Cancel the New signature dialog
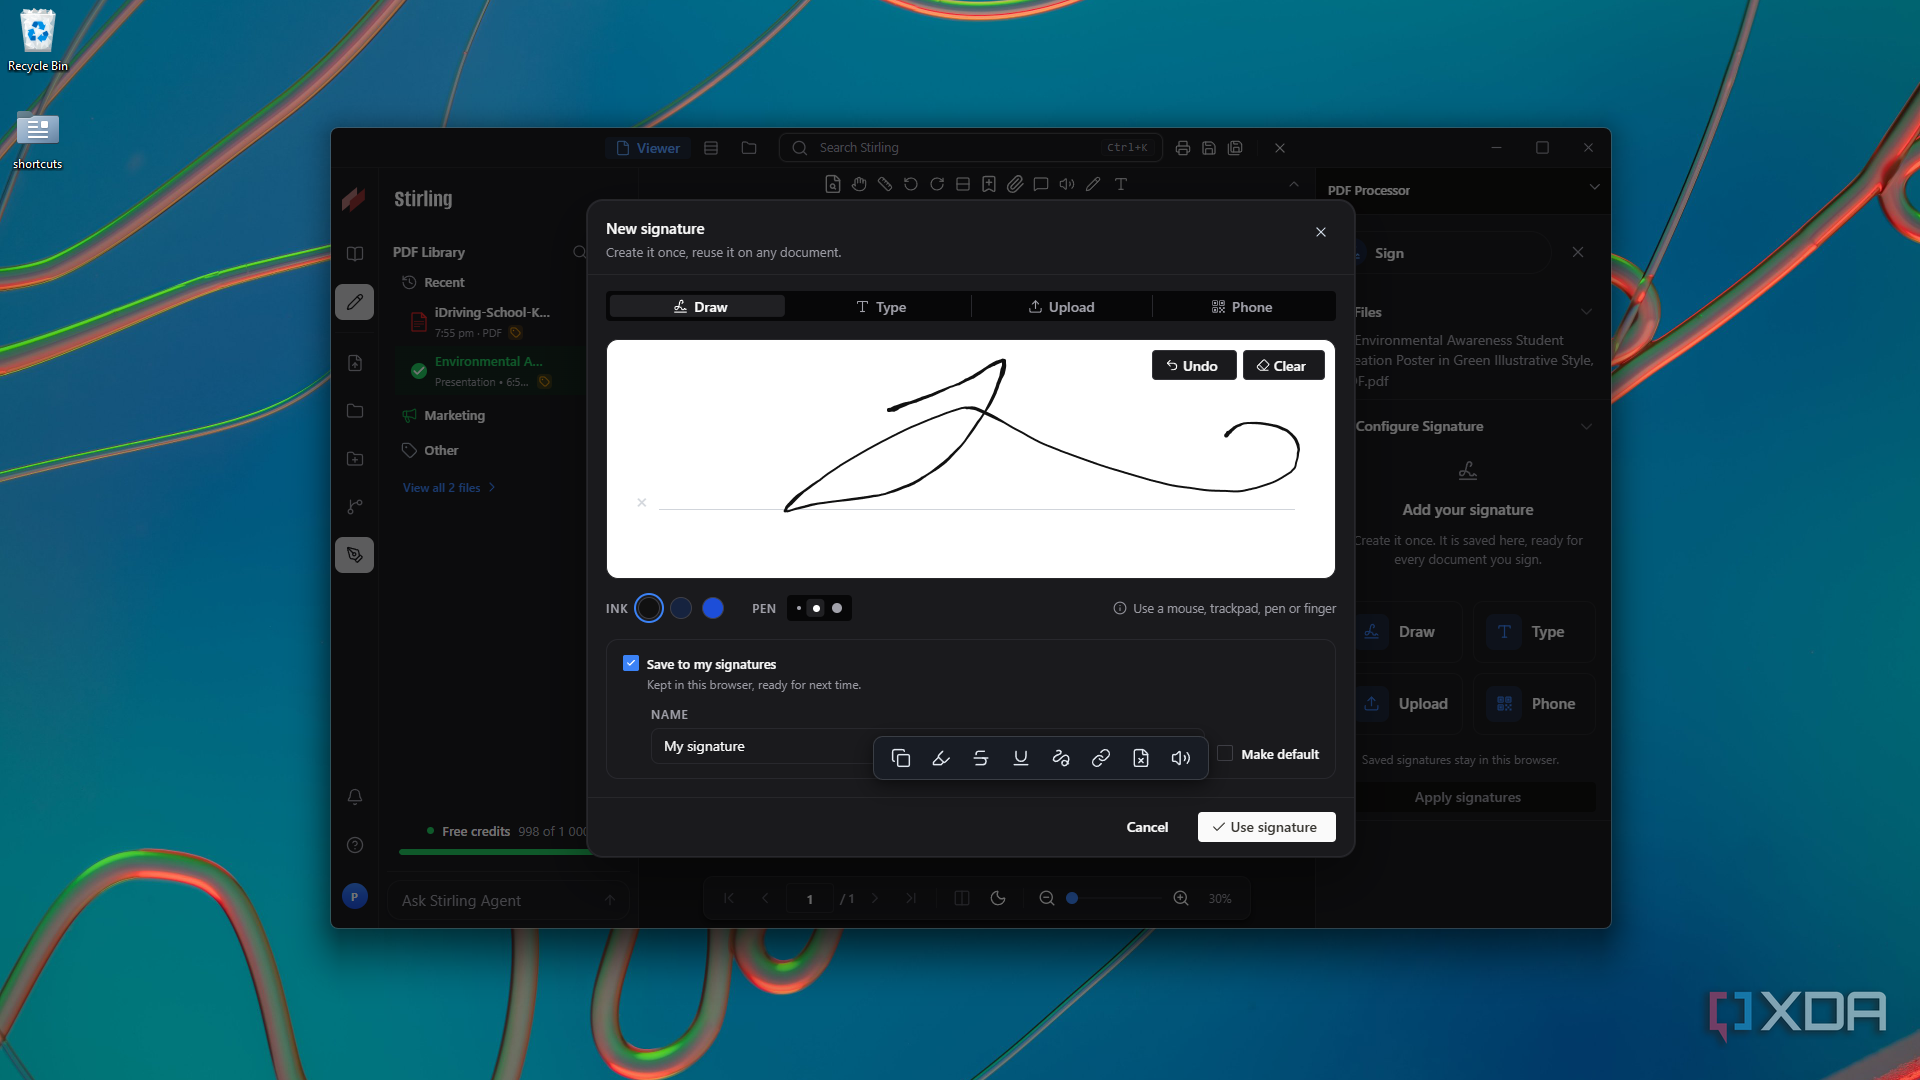Screen dimensions: 1920x1080 click(1147, 827)
